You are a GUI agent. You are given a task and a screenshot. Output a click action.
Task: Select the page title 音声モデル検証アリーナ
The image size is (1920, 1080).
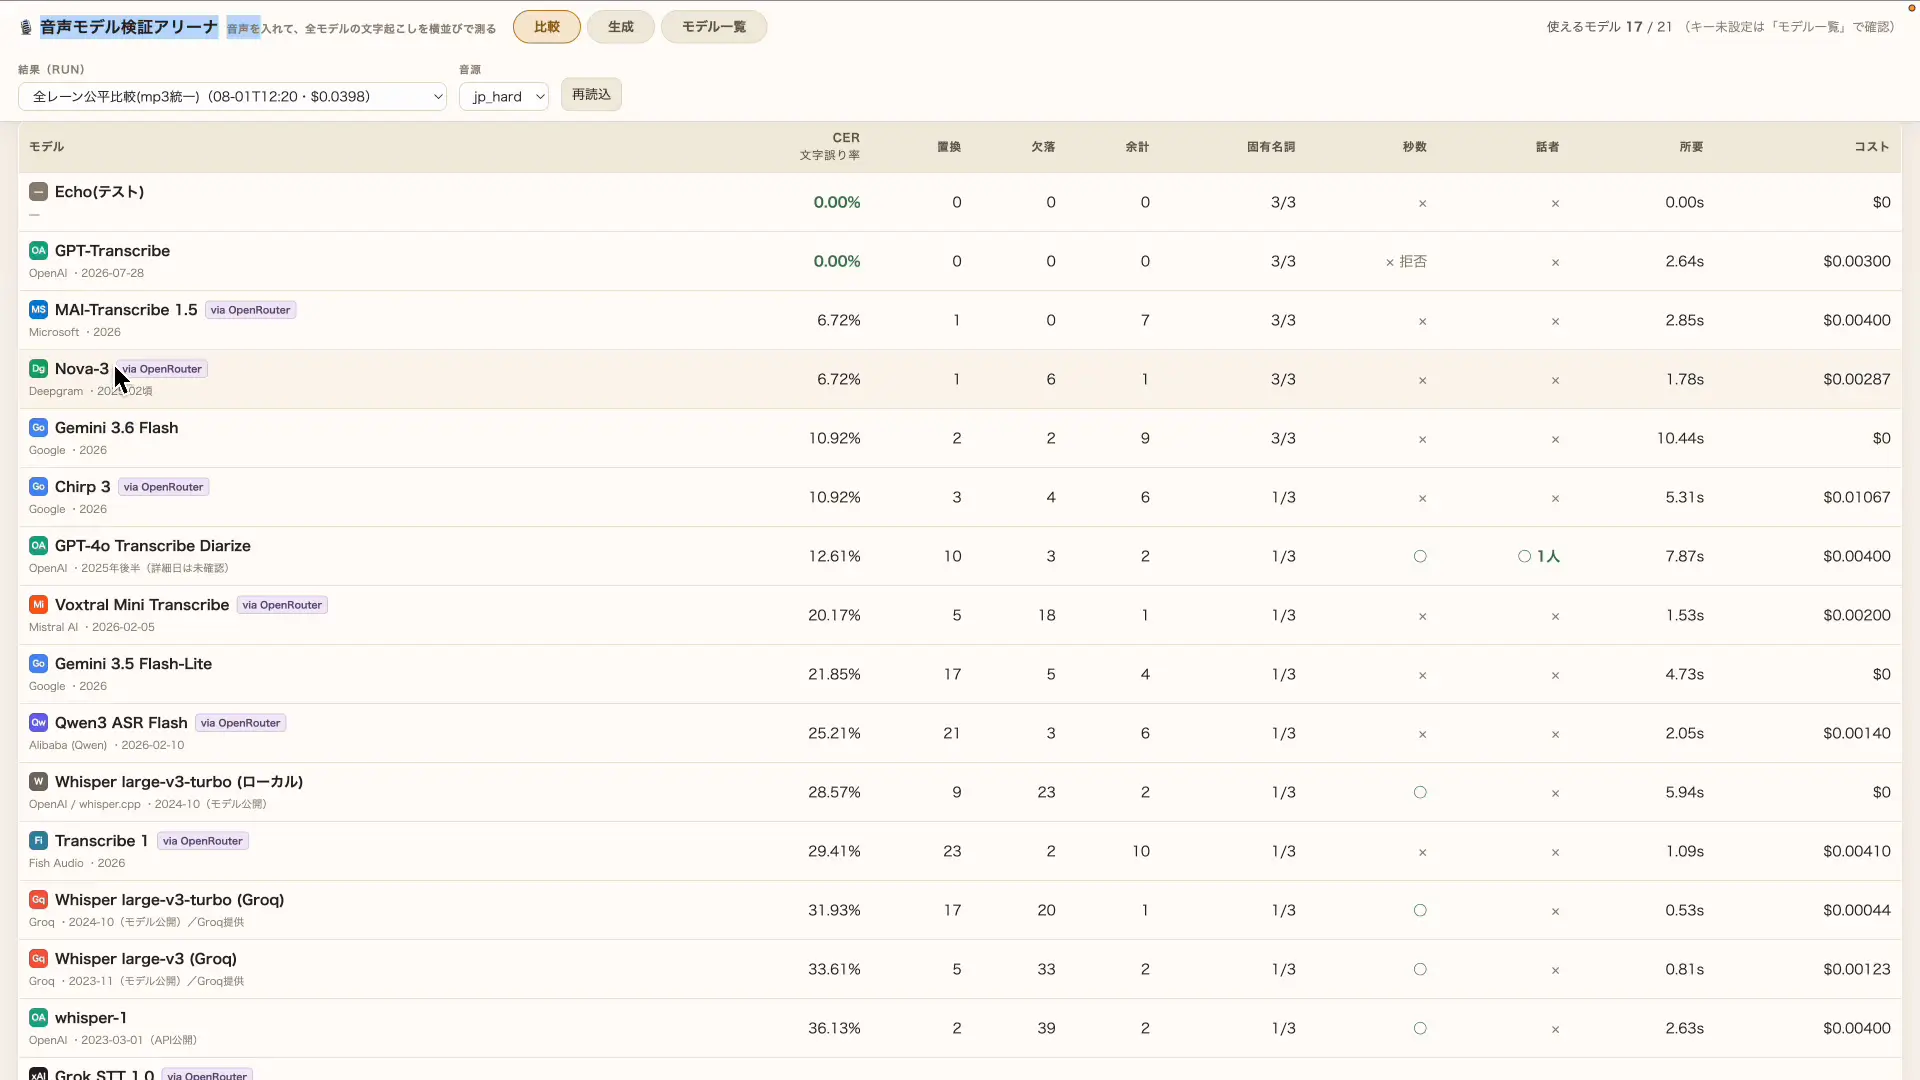[x=129, y=27]
